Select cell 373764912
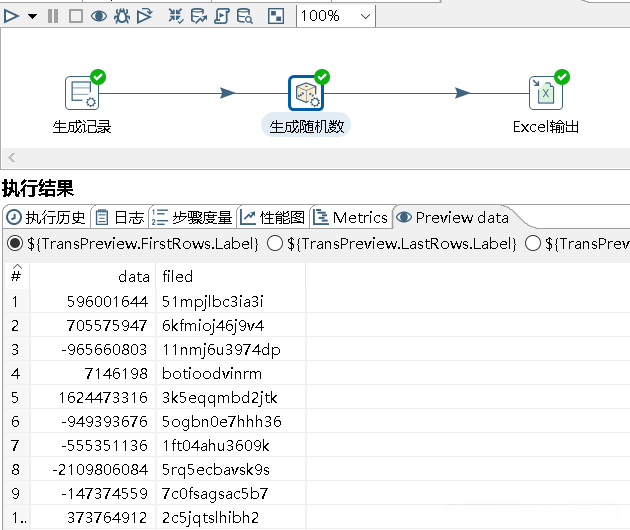Image resolution: width=630 pixels, height=530 pixels. (x=93, y=517)
